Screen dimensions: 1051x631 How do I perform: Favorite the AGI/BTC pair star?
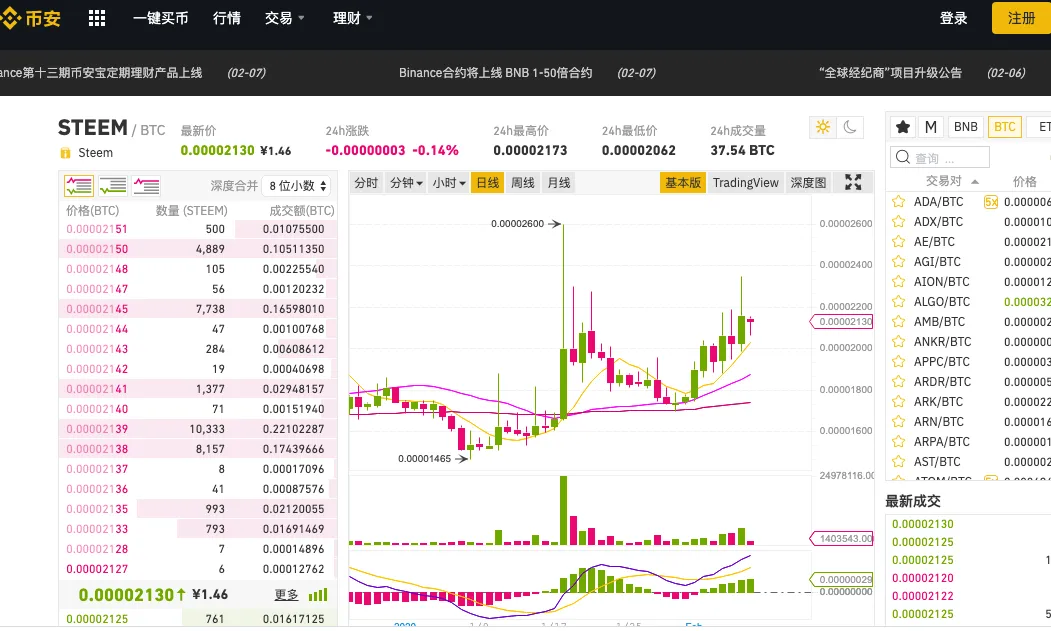pos(898,262)
